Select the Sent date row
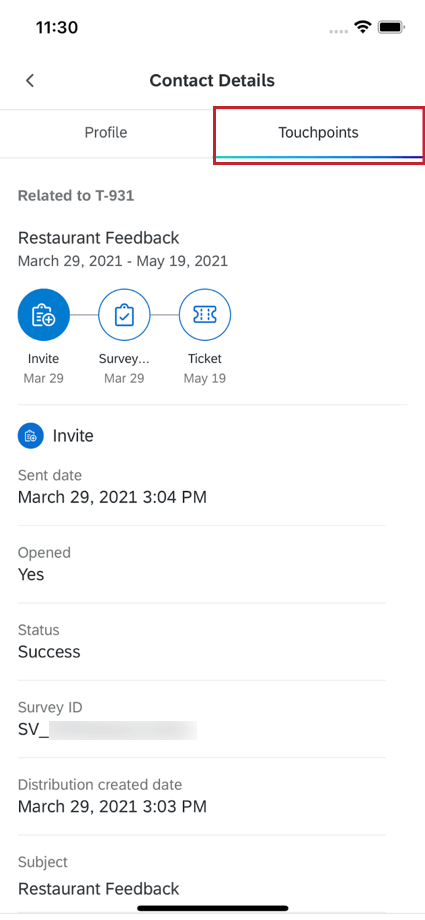This screenshot has width=425, height=920. coord(201,487)
